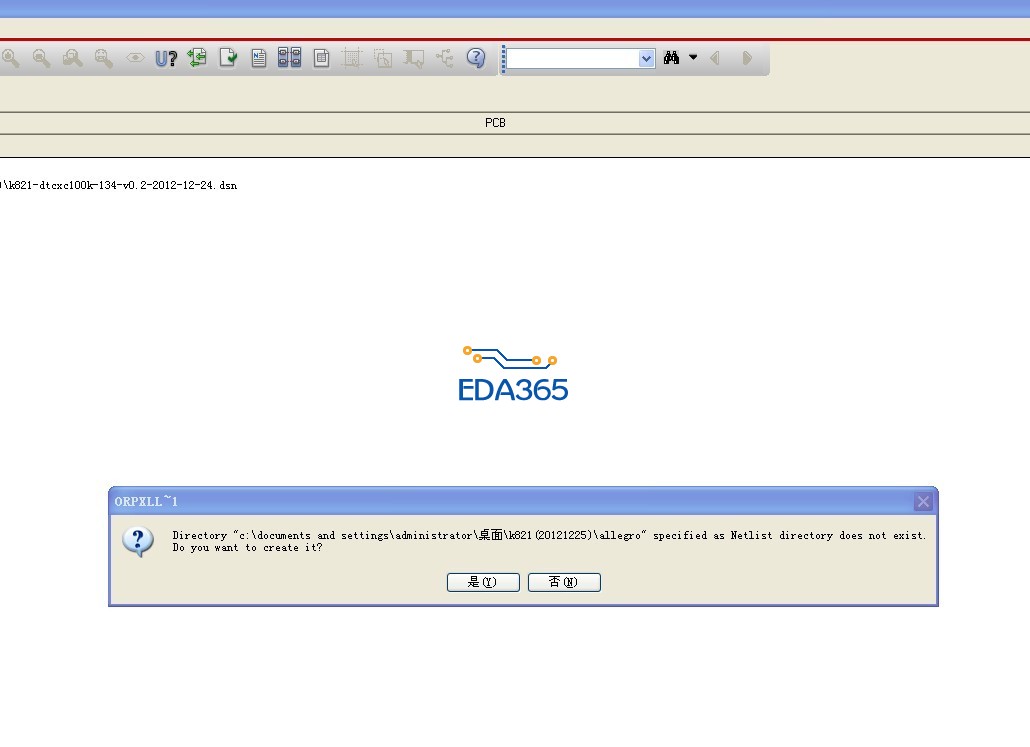
Task: Open the Back Annotate green arrows icon
Action: pyautogui.click(x=197, y=58)
